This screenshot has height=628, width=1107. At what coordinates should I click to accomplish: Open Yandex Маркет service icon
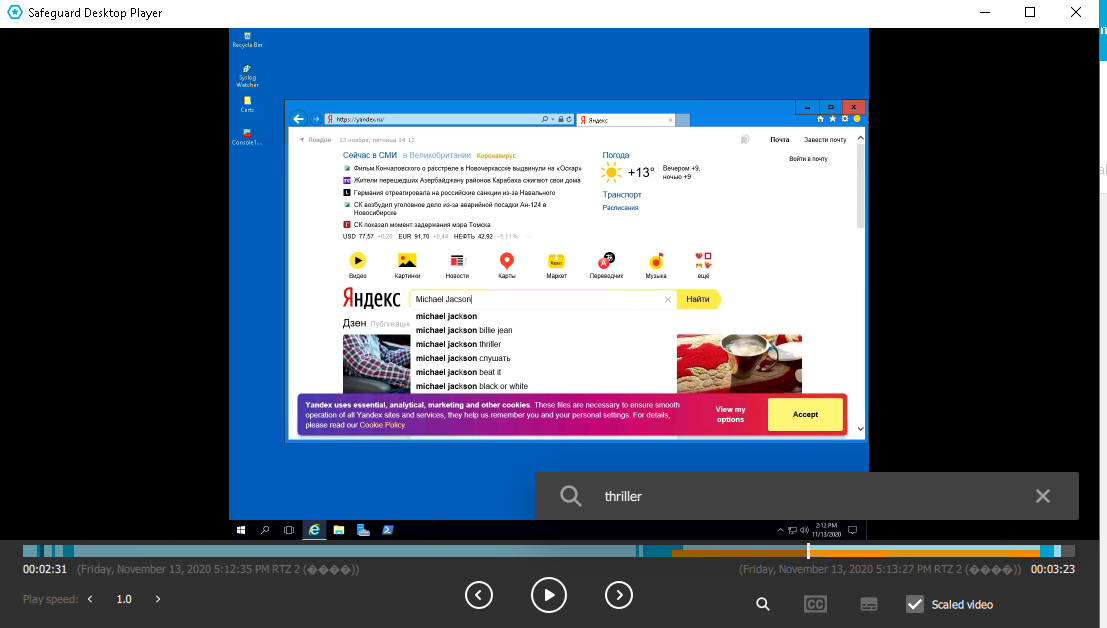tap(556, 265)
